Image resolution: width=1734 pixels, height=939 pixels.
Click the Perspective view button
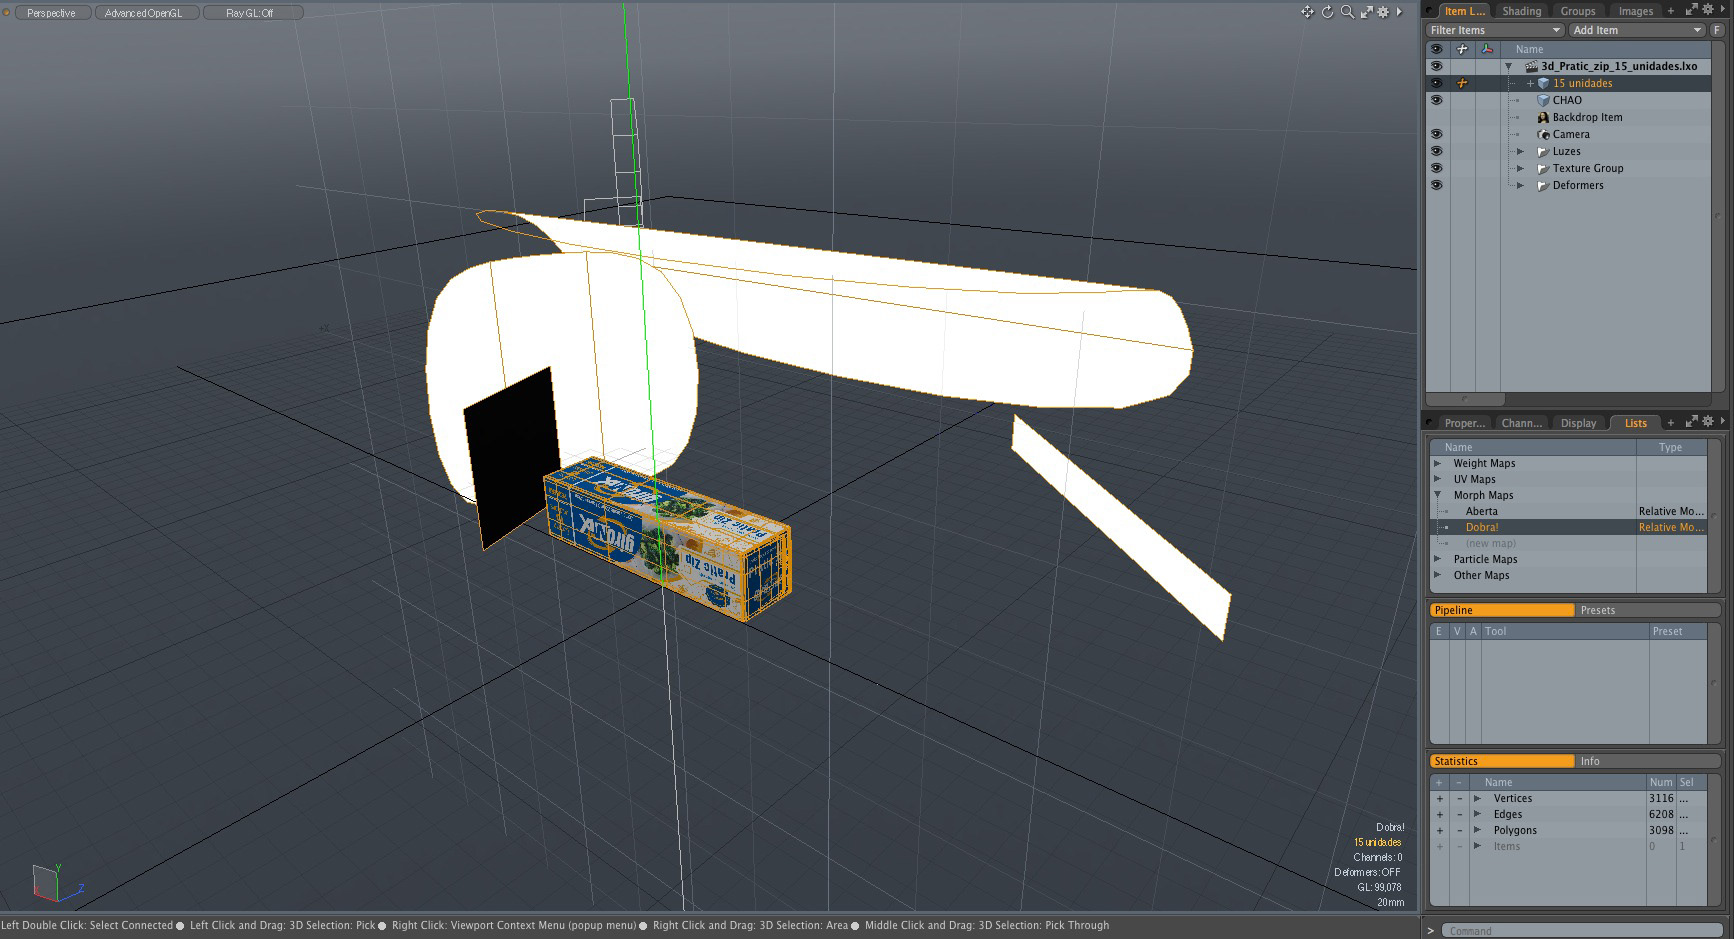pyautogui.click(x=51, y=13)
